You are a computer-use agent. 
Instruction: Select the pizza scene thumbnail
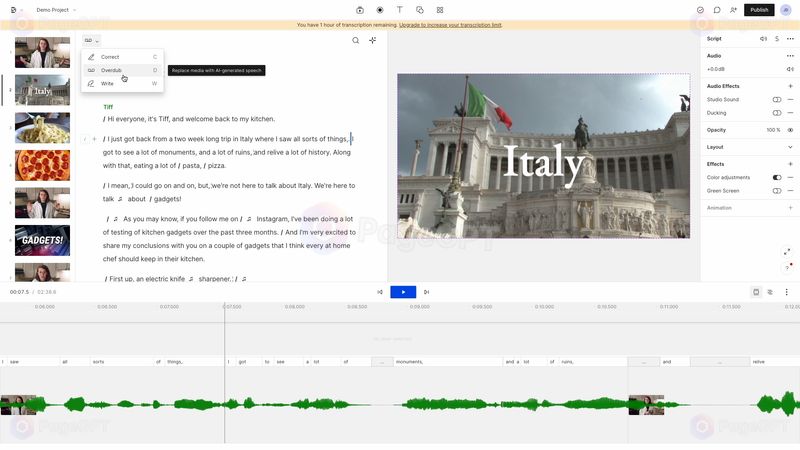[x=42, y=165]
